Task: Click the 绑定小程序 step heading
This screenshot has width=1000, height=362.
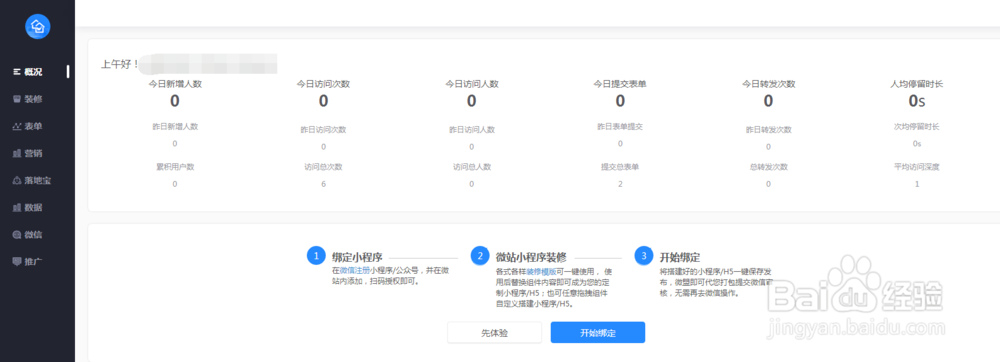Action: click(x=357, y=257)
